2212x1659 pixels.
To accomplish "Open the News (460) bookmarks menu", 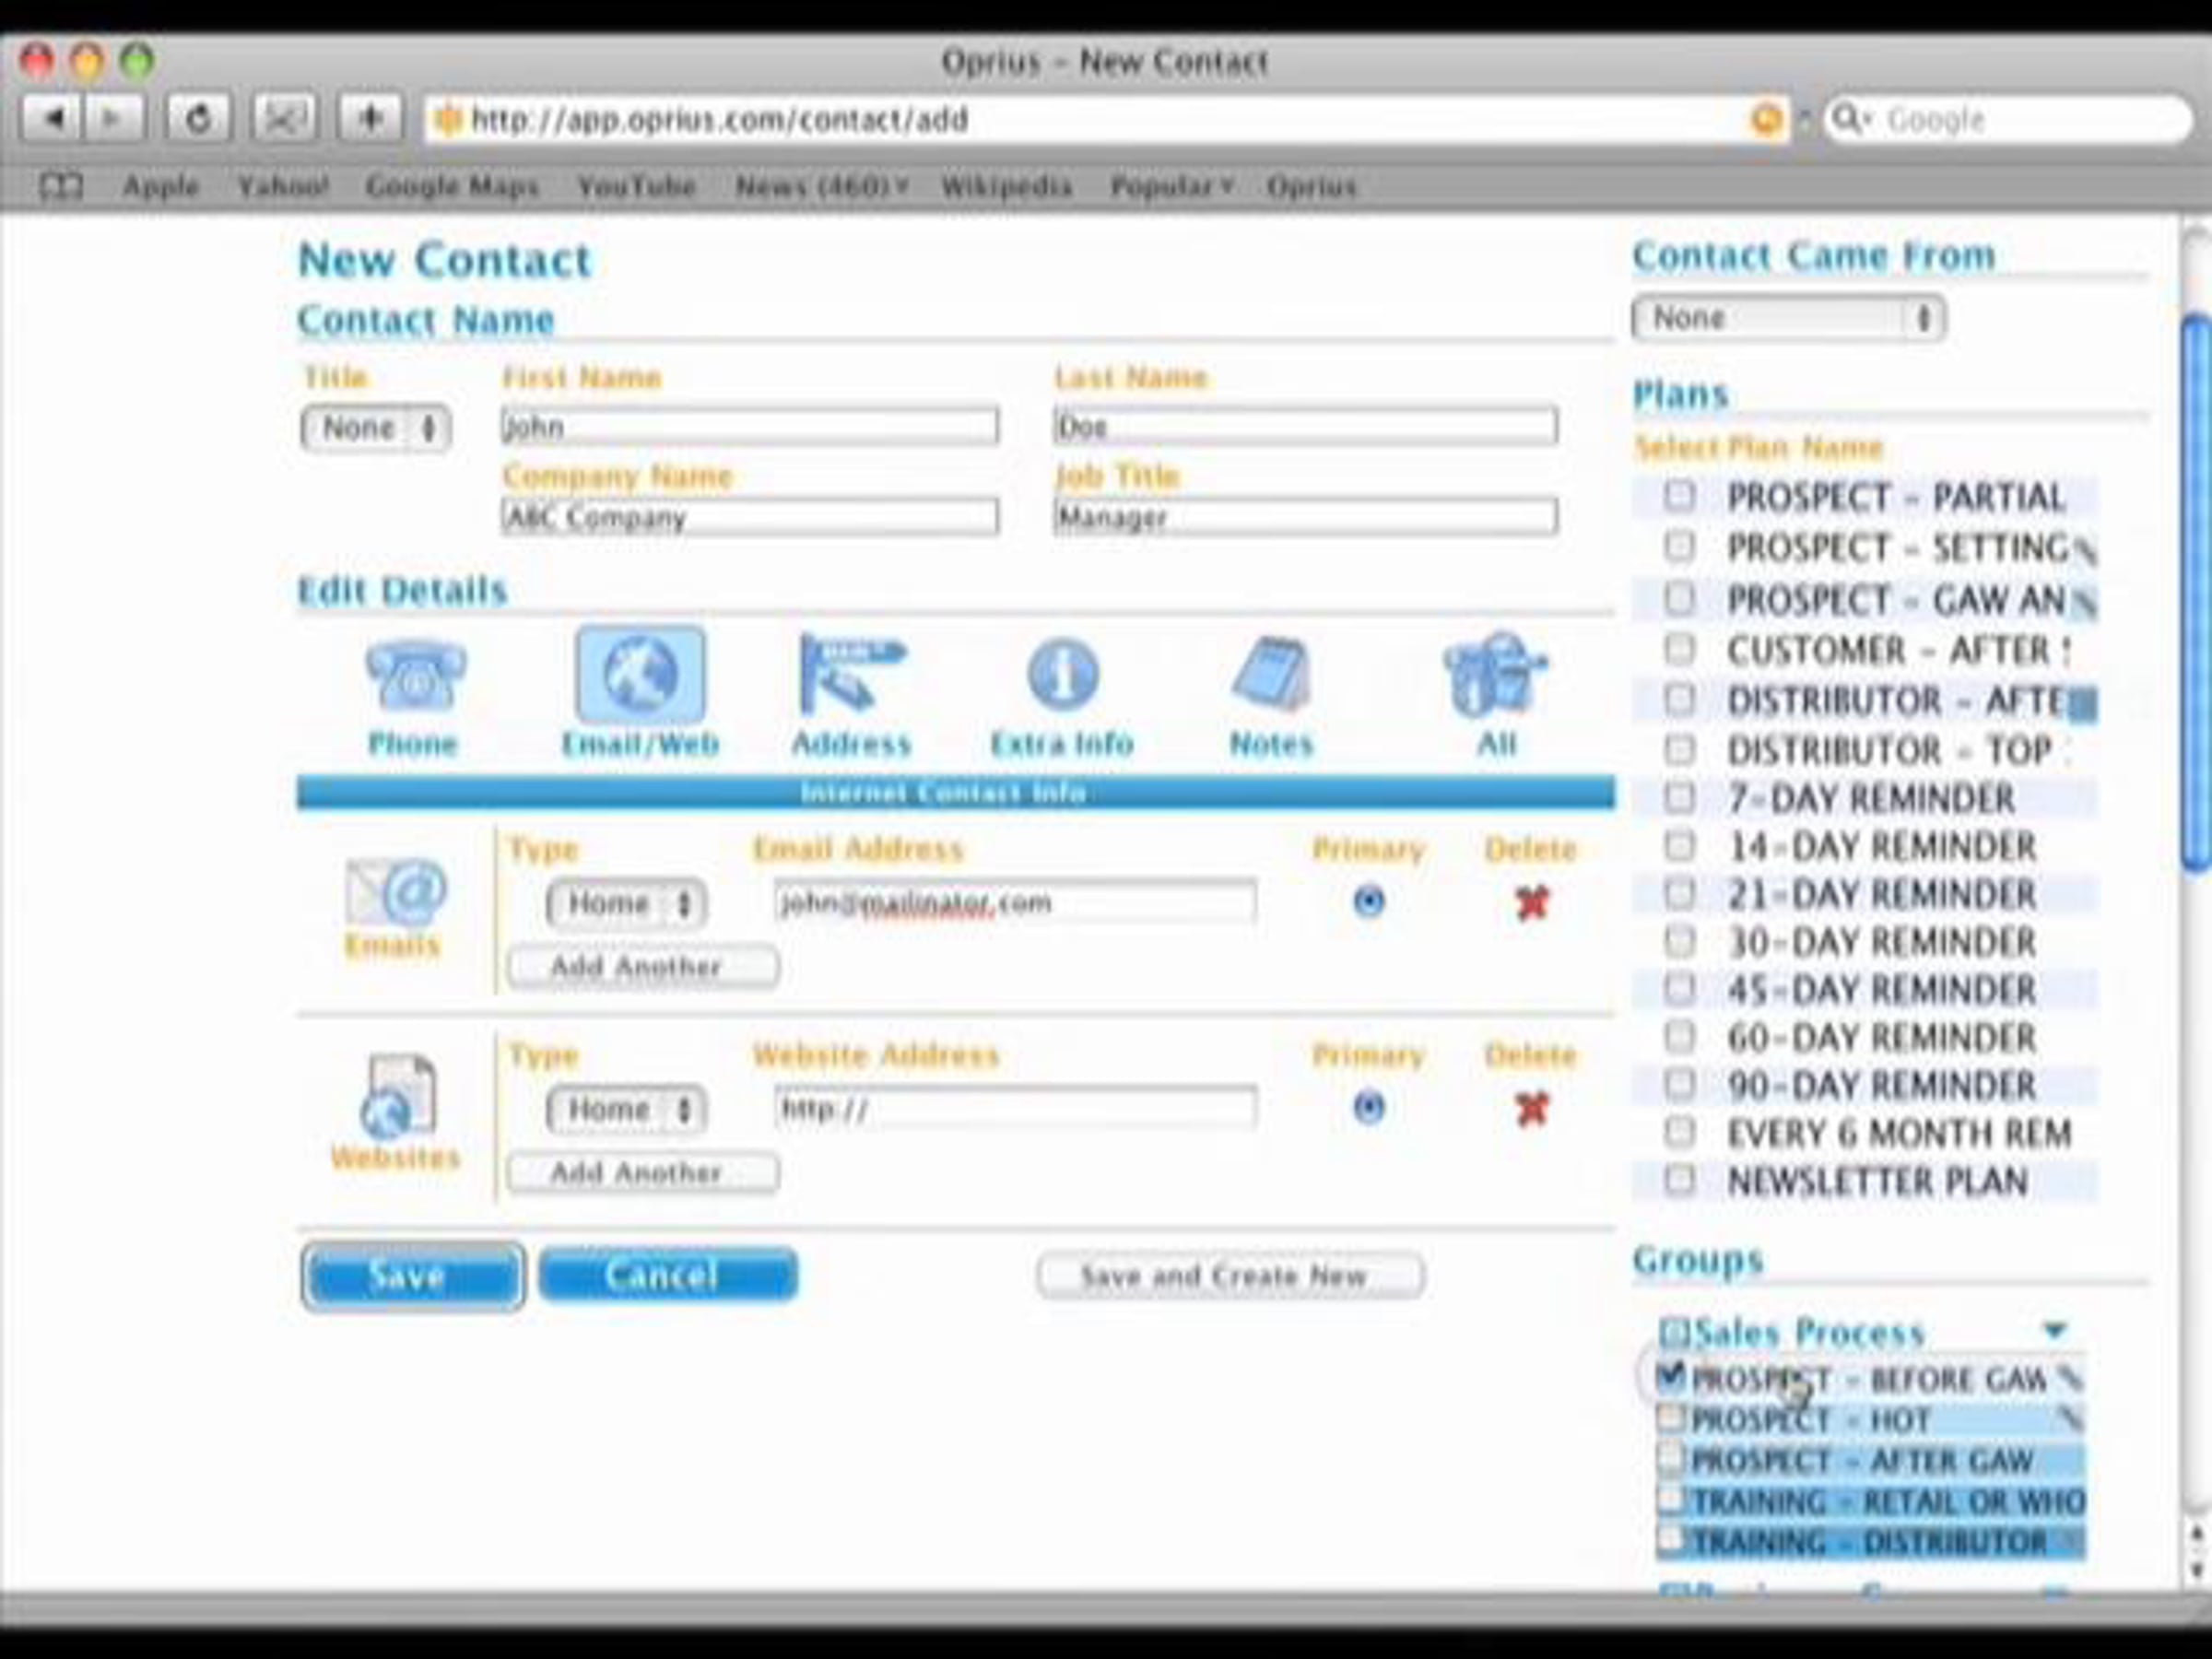I will [821, 186].
